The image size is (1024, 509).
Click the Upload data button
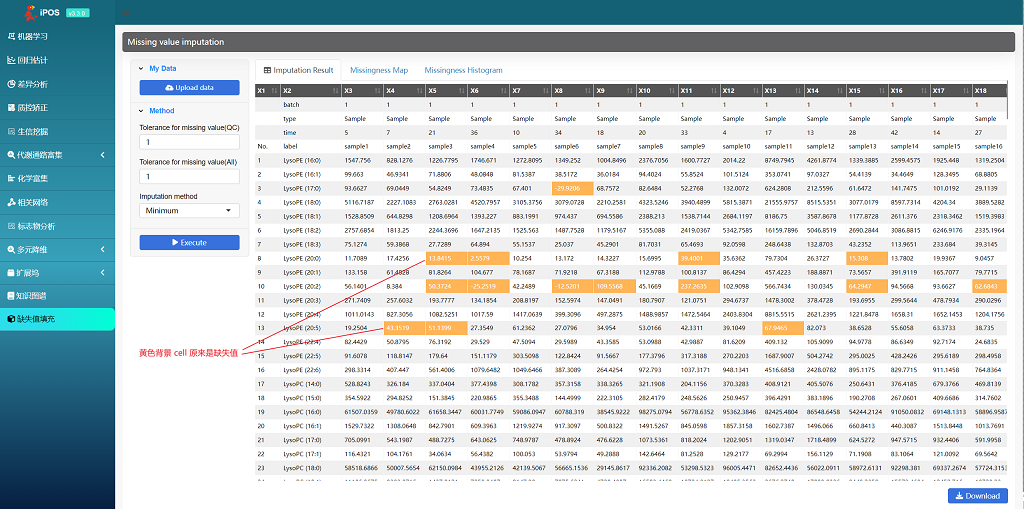pyautogui.click(x=189, y=88)
